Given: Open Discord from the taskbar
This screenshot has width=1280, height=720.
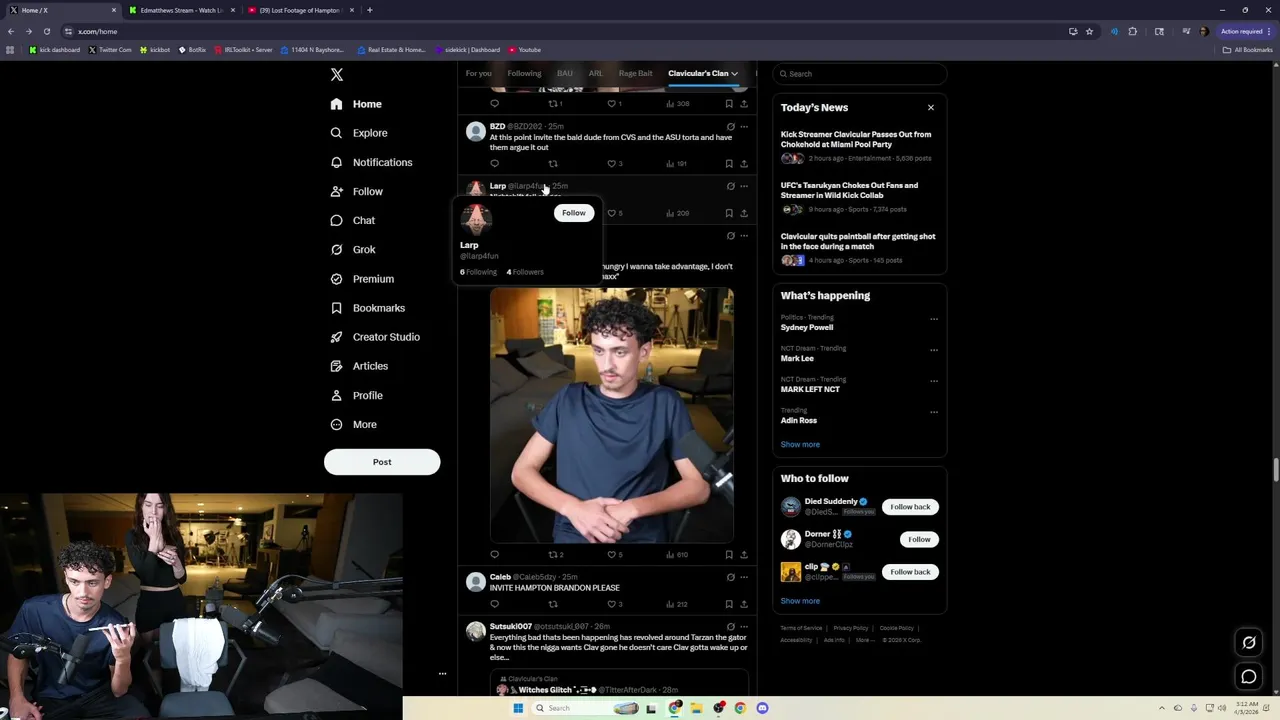Looking at the screenshot, I should (x=762, y=708).
